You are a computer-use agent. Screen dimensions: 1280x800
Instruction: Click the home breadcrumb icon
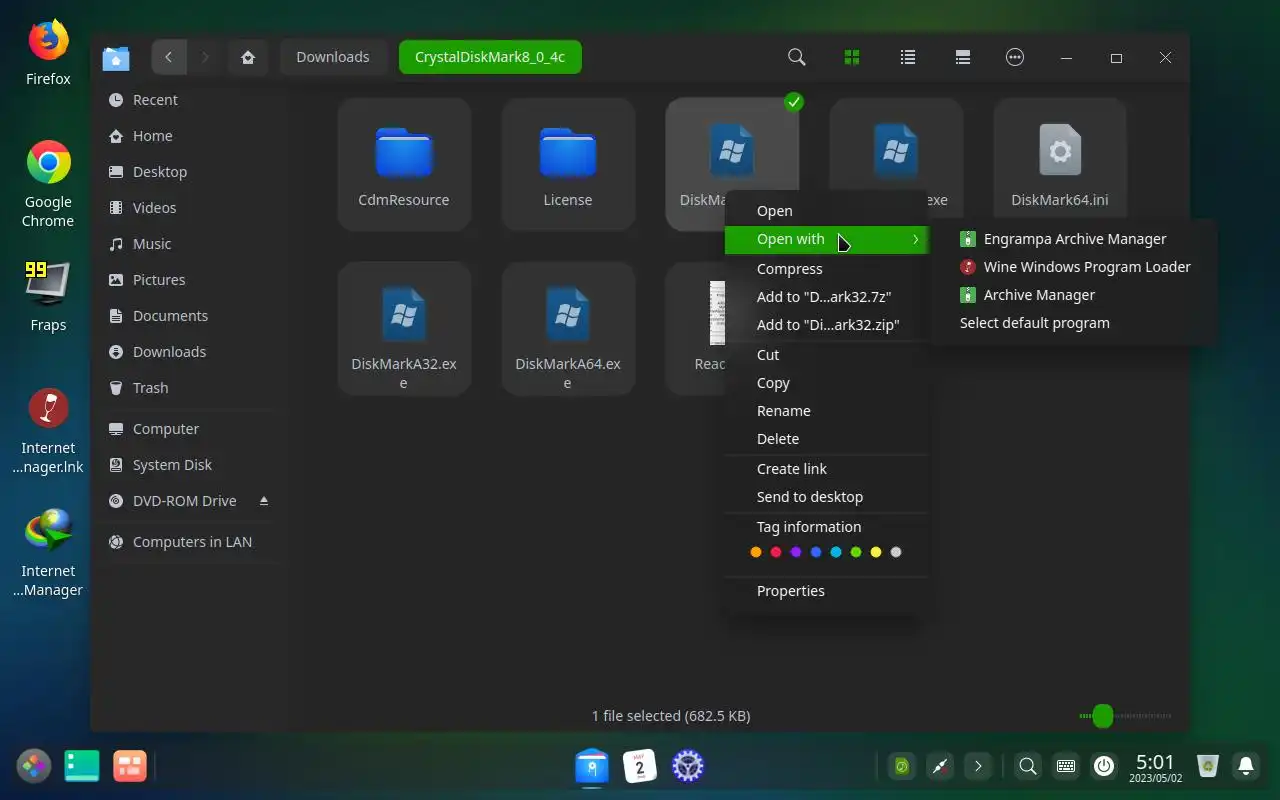[248, 57]
